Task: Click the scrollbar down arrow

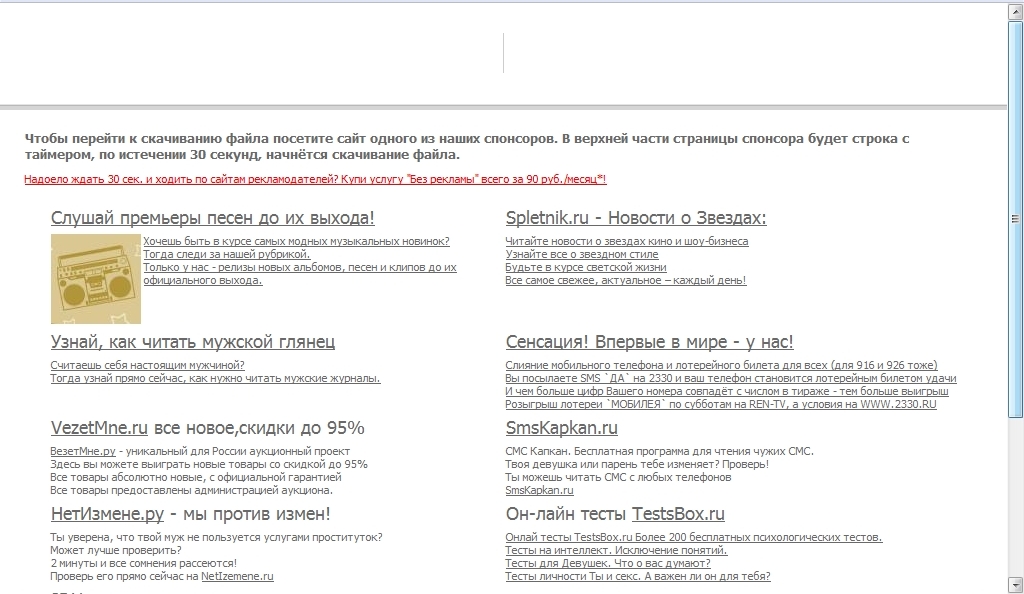Action: tap(1016, 584)
